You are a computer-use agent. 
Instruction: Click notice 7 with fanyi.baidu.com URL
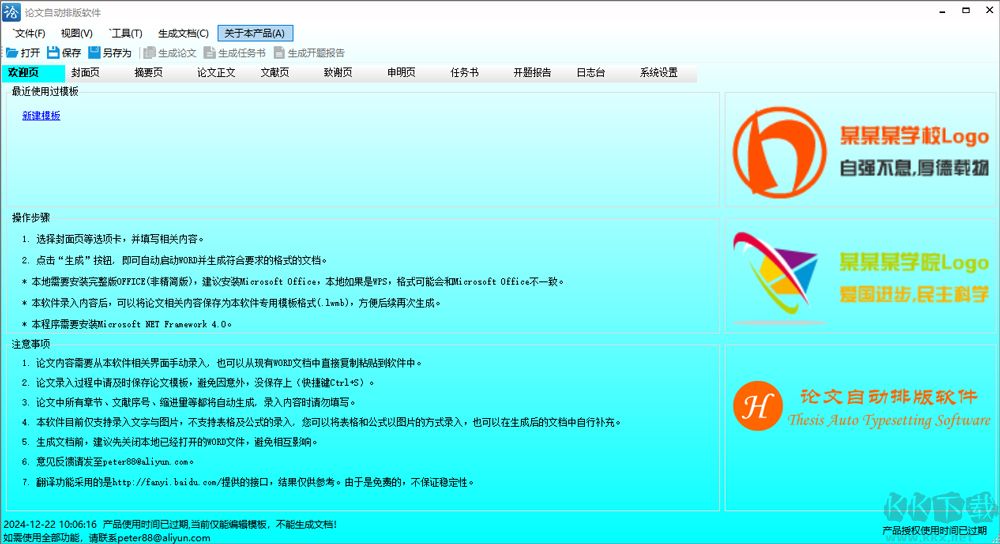[247, 482]
